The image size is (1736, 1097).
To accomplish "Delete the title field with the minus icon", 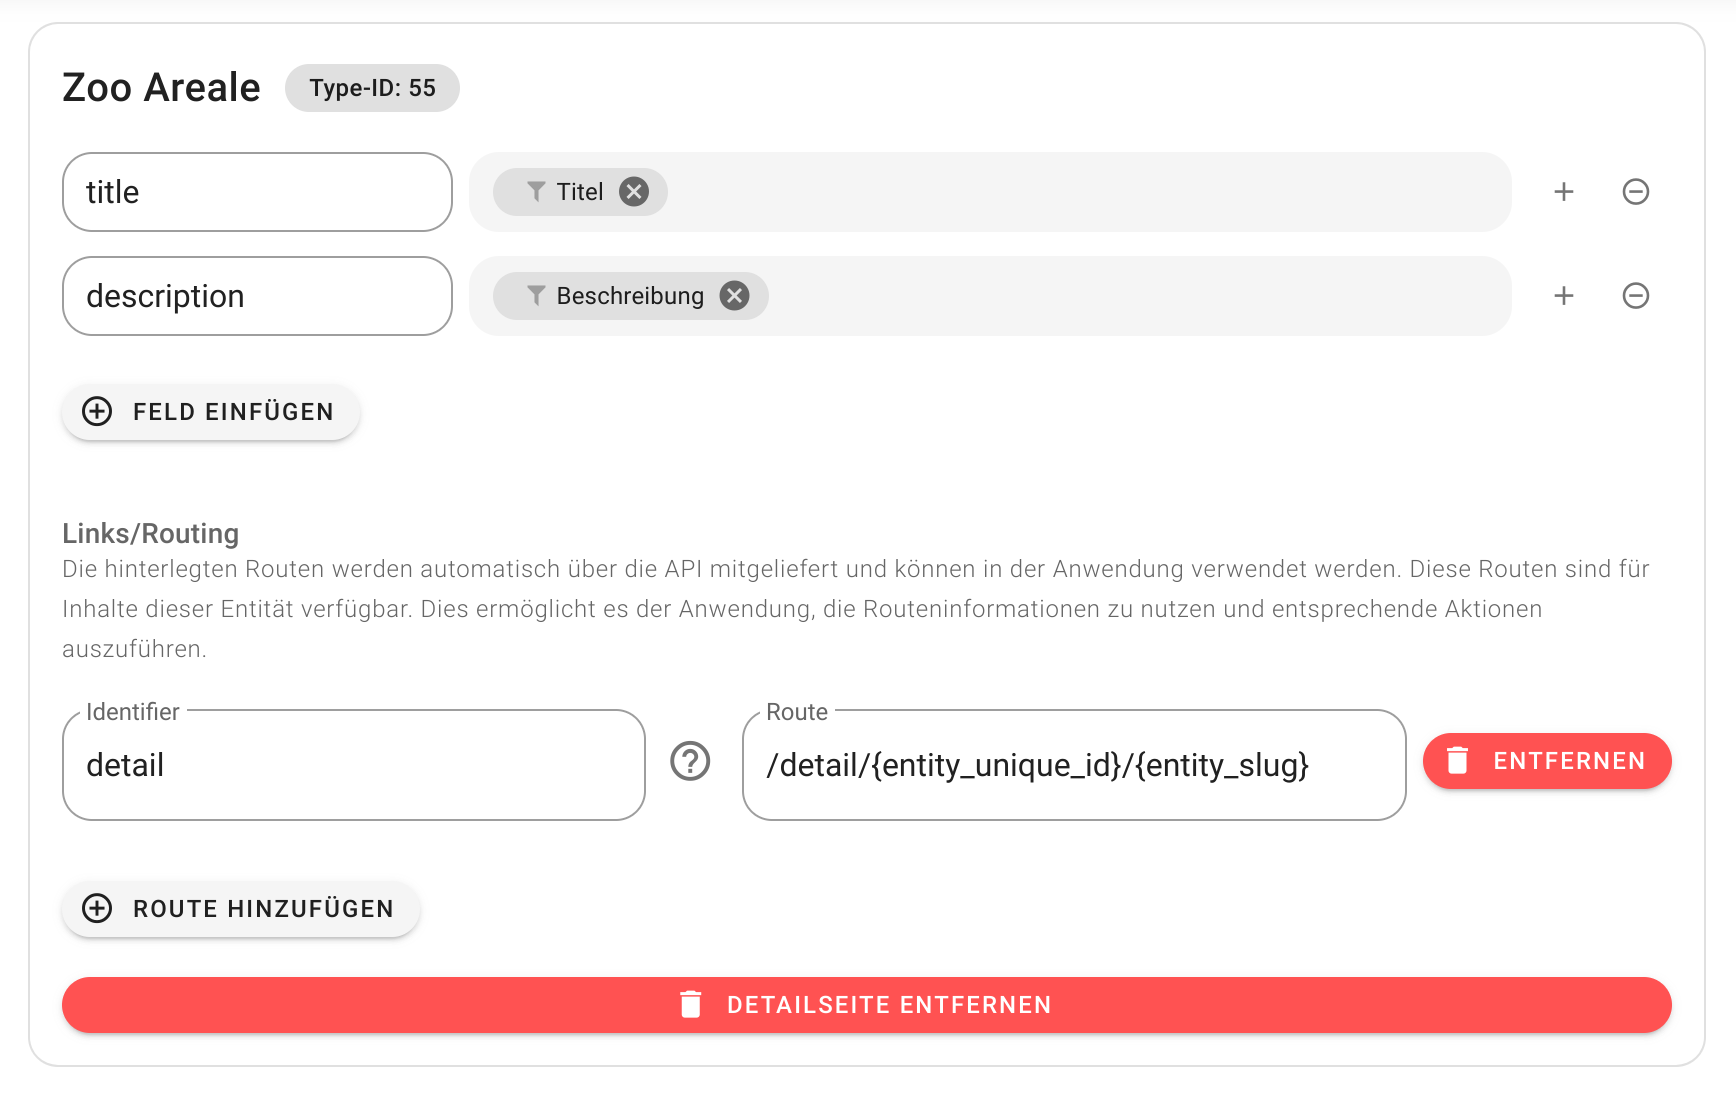I will click(x=1636, y=191).
